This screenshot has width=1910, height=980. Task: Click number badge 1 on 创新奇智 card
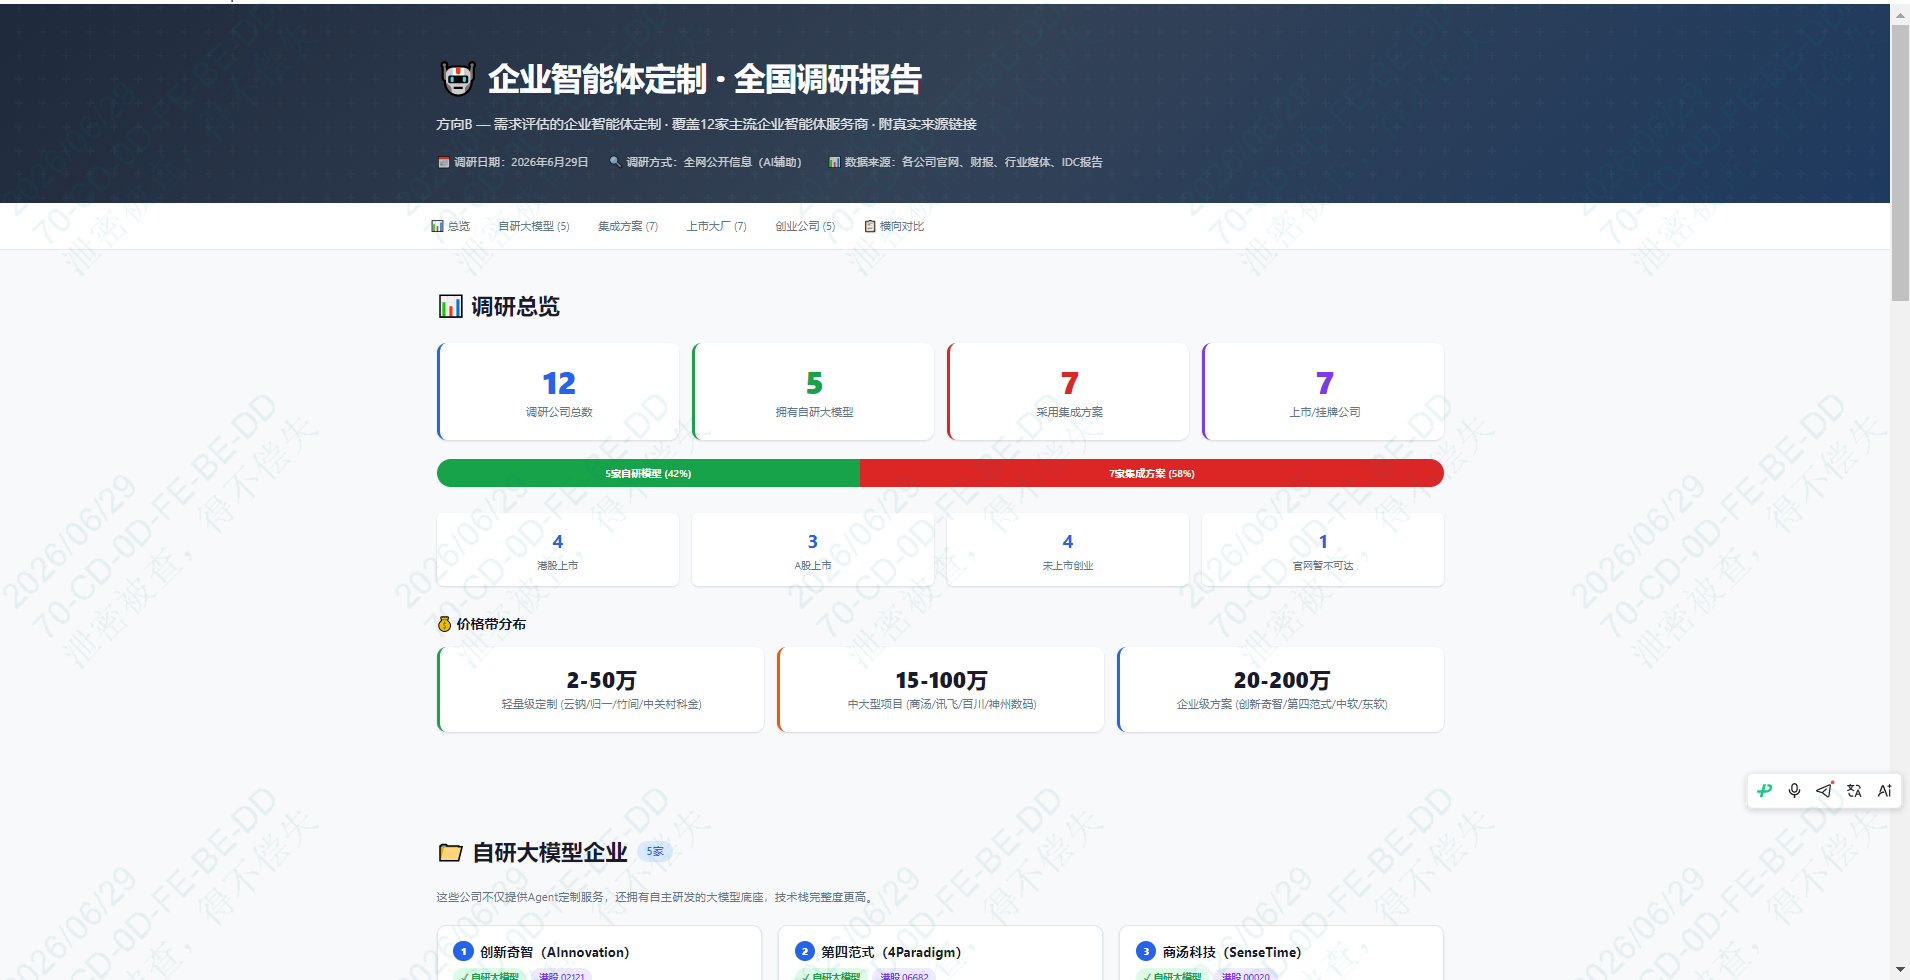(x=463, y=951)
